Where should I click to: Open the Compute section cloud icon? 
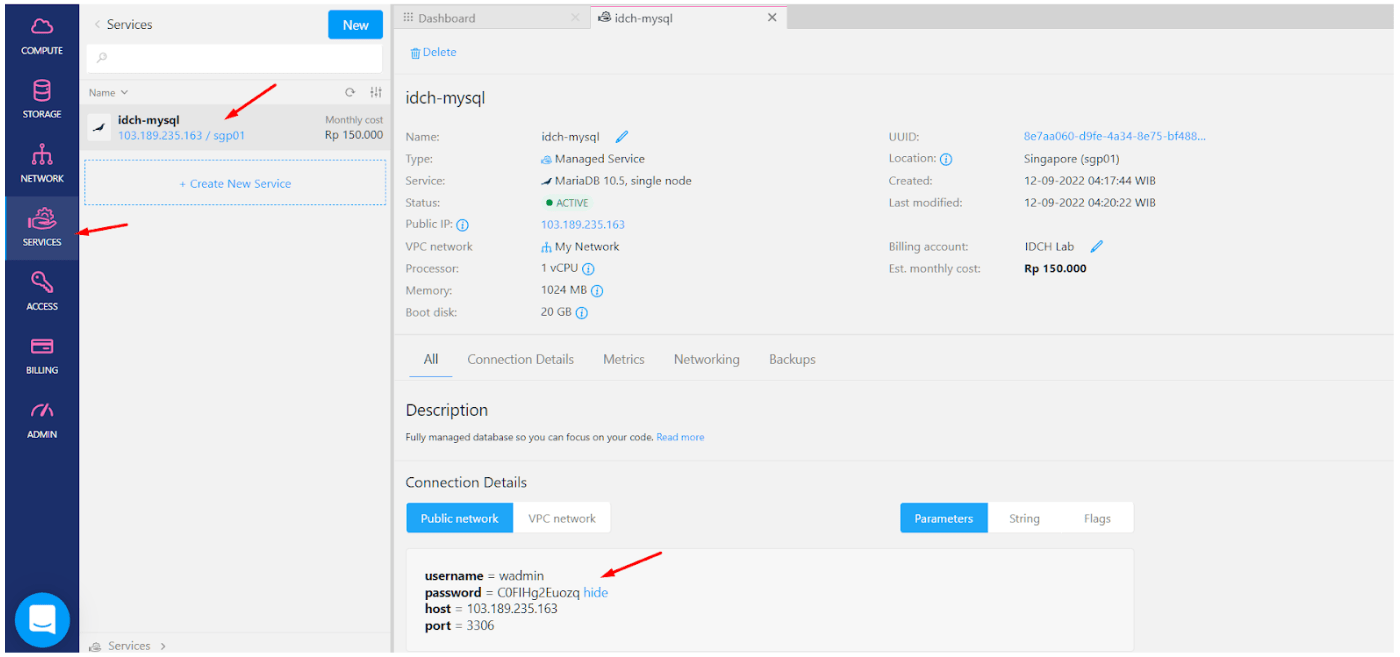(42, 28)
